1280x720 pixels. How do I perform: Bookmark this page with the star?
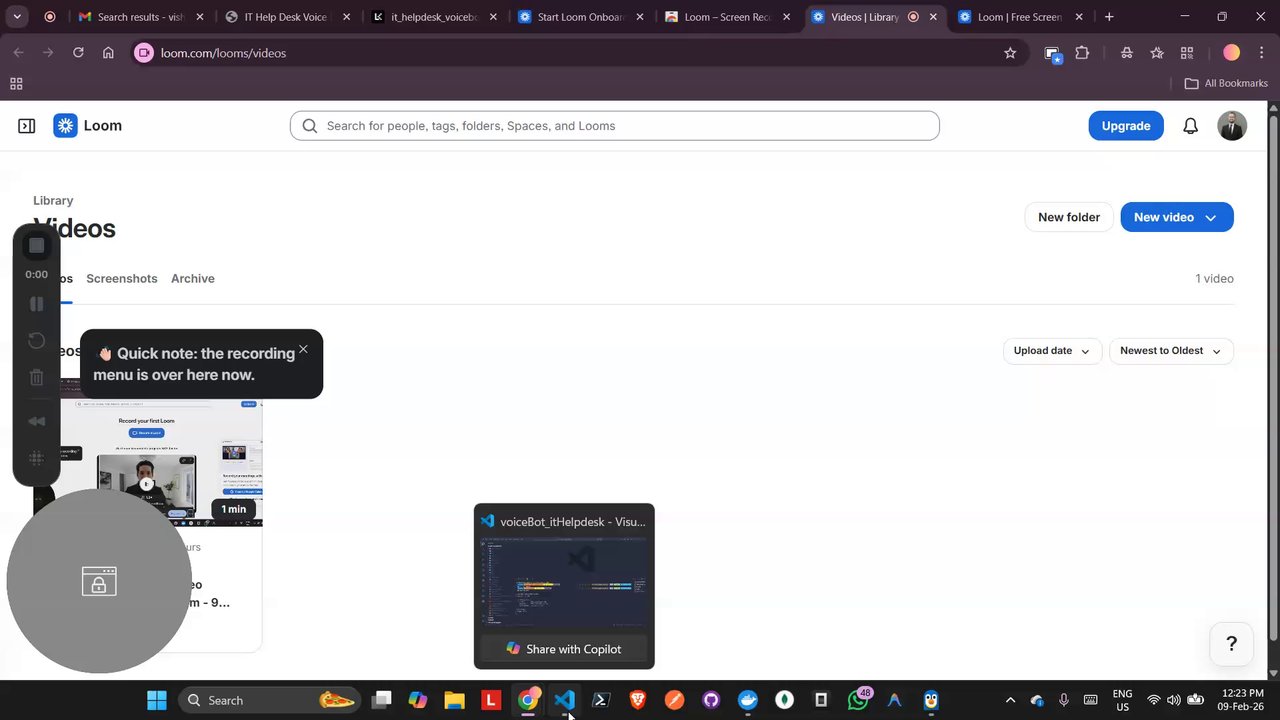click(x=1010, y=53)
